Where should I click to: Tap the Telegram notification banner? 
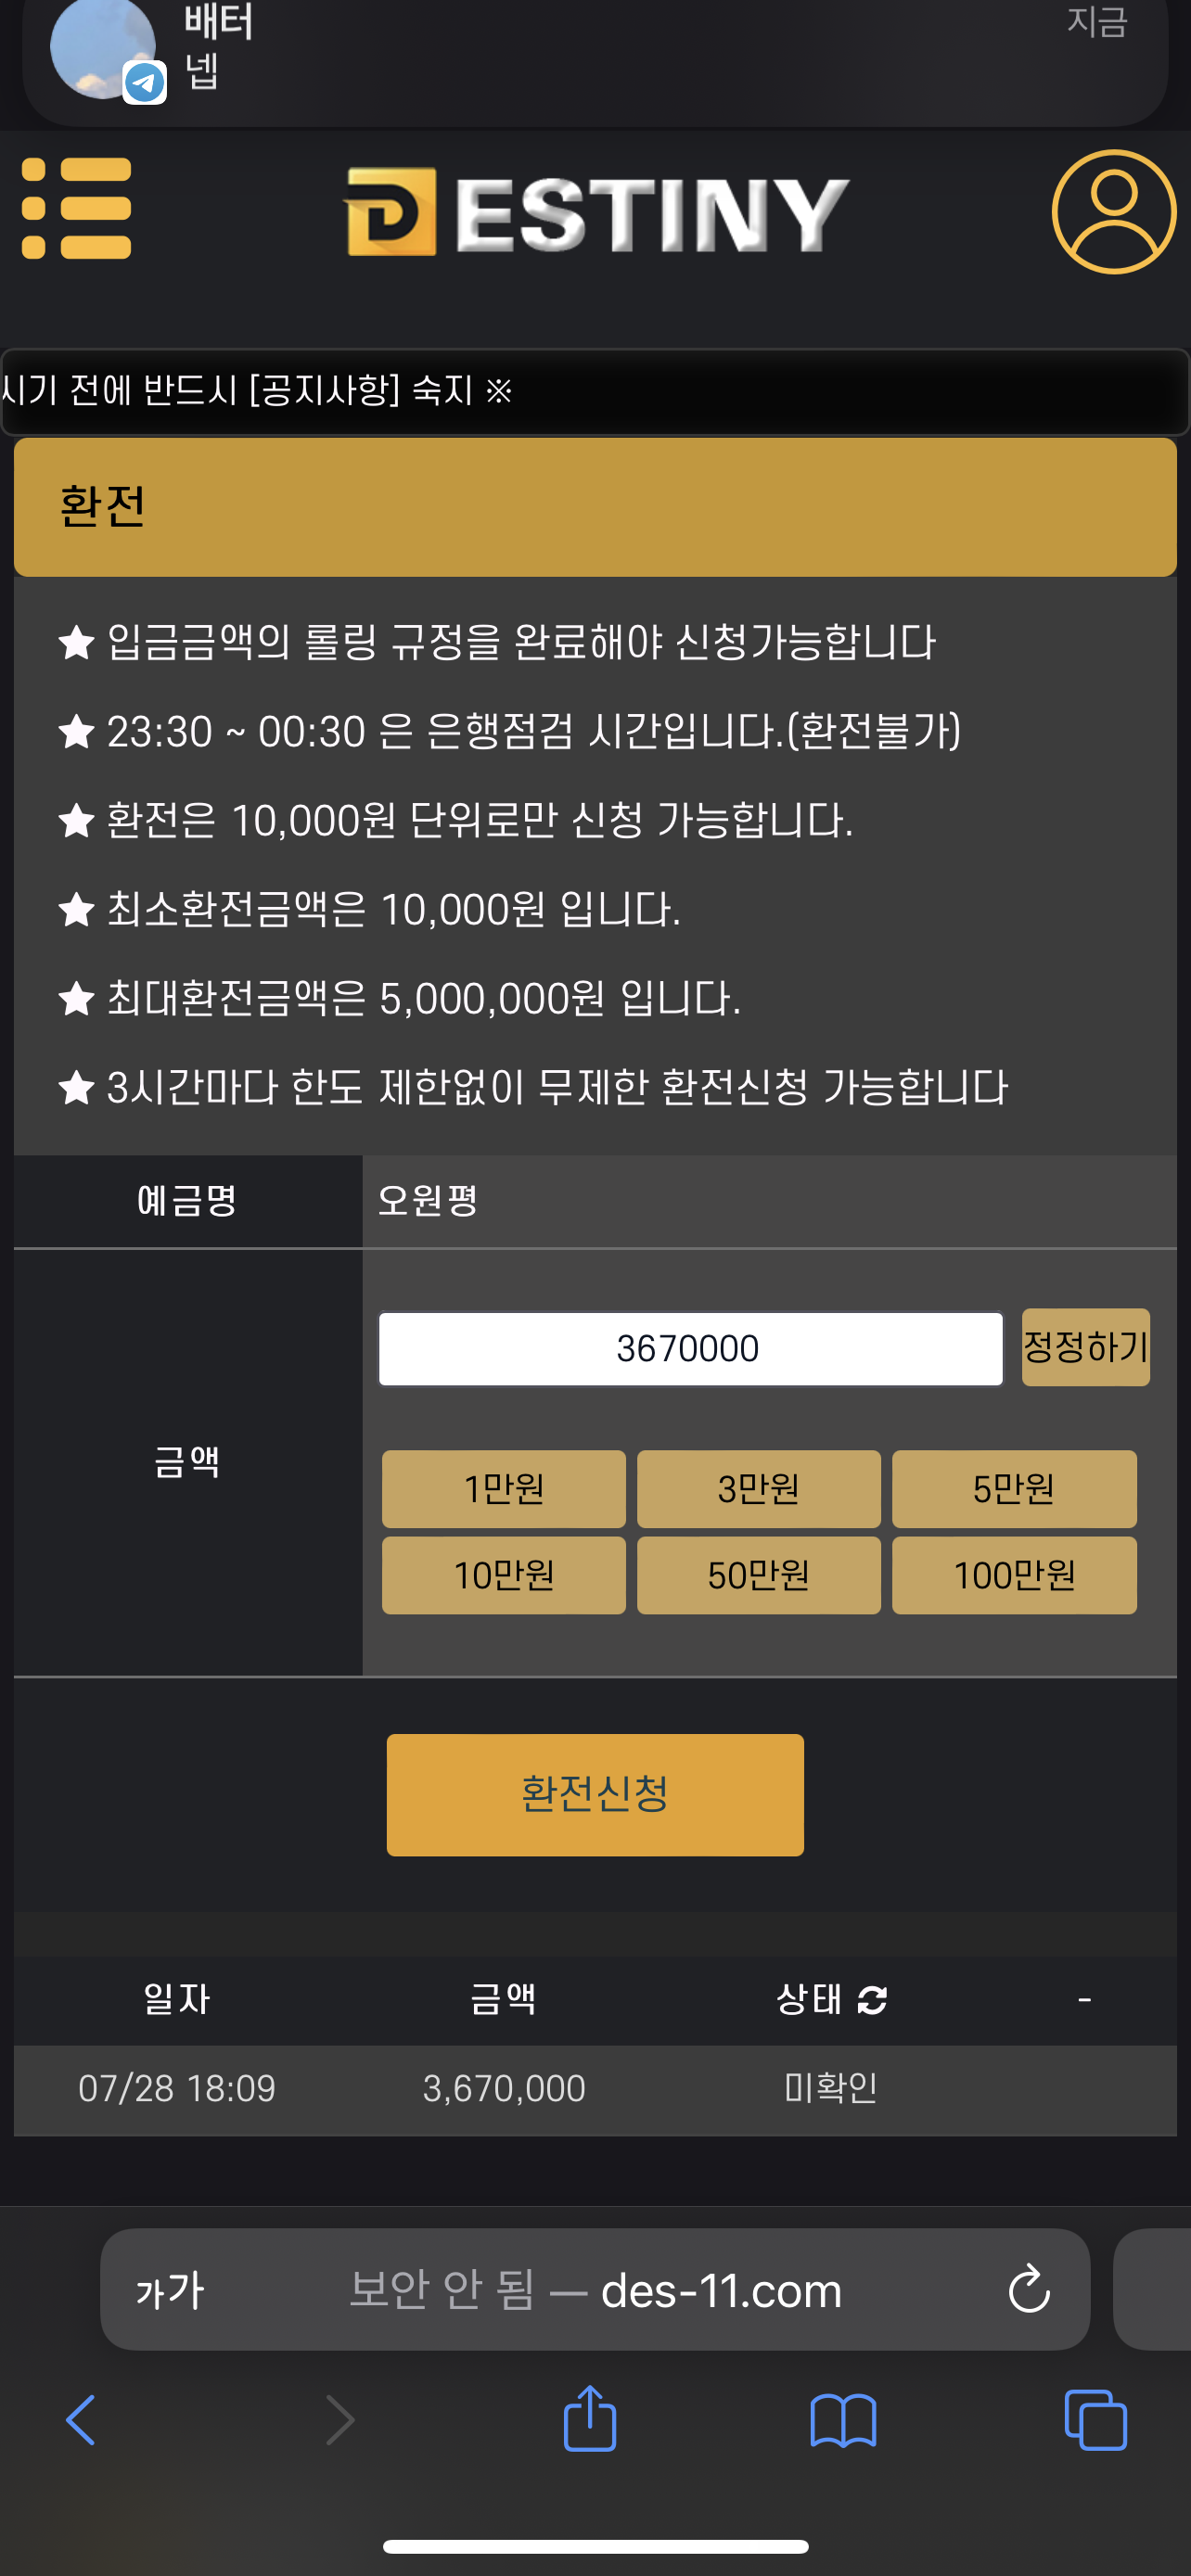tap(595, 55)
